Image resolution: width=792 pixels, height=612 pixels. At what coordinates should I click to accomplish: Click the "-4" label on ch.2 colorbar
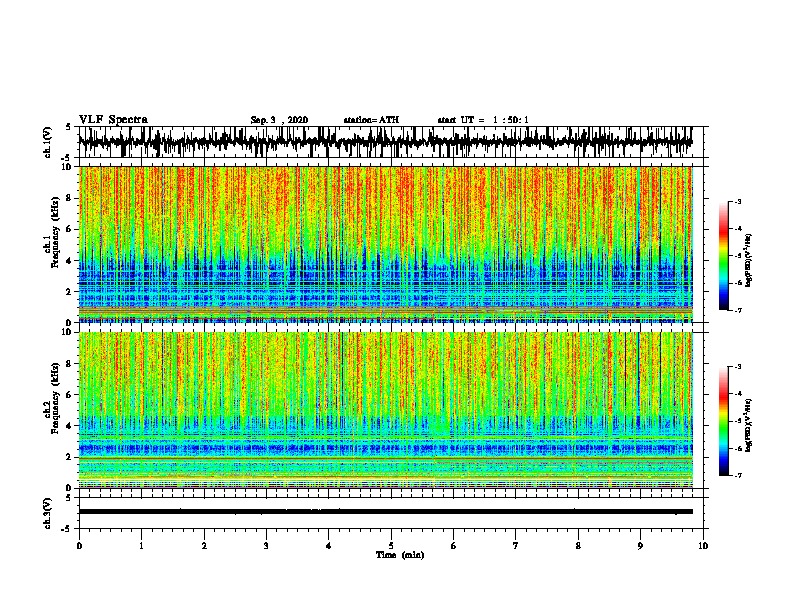(x=737, y=394)
